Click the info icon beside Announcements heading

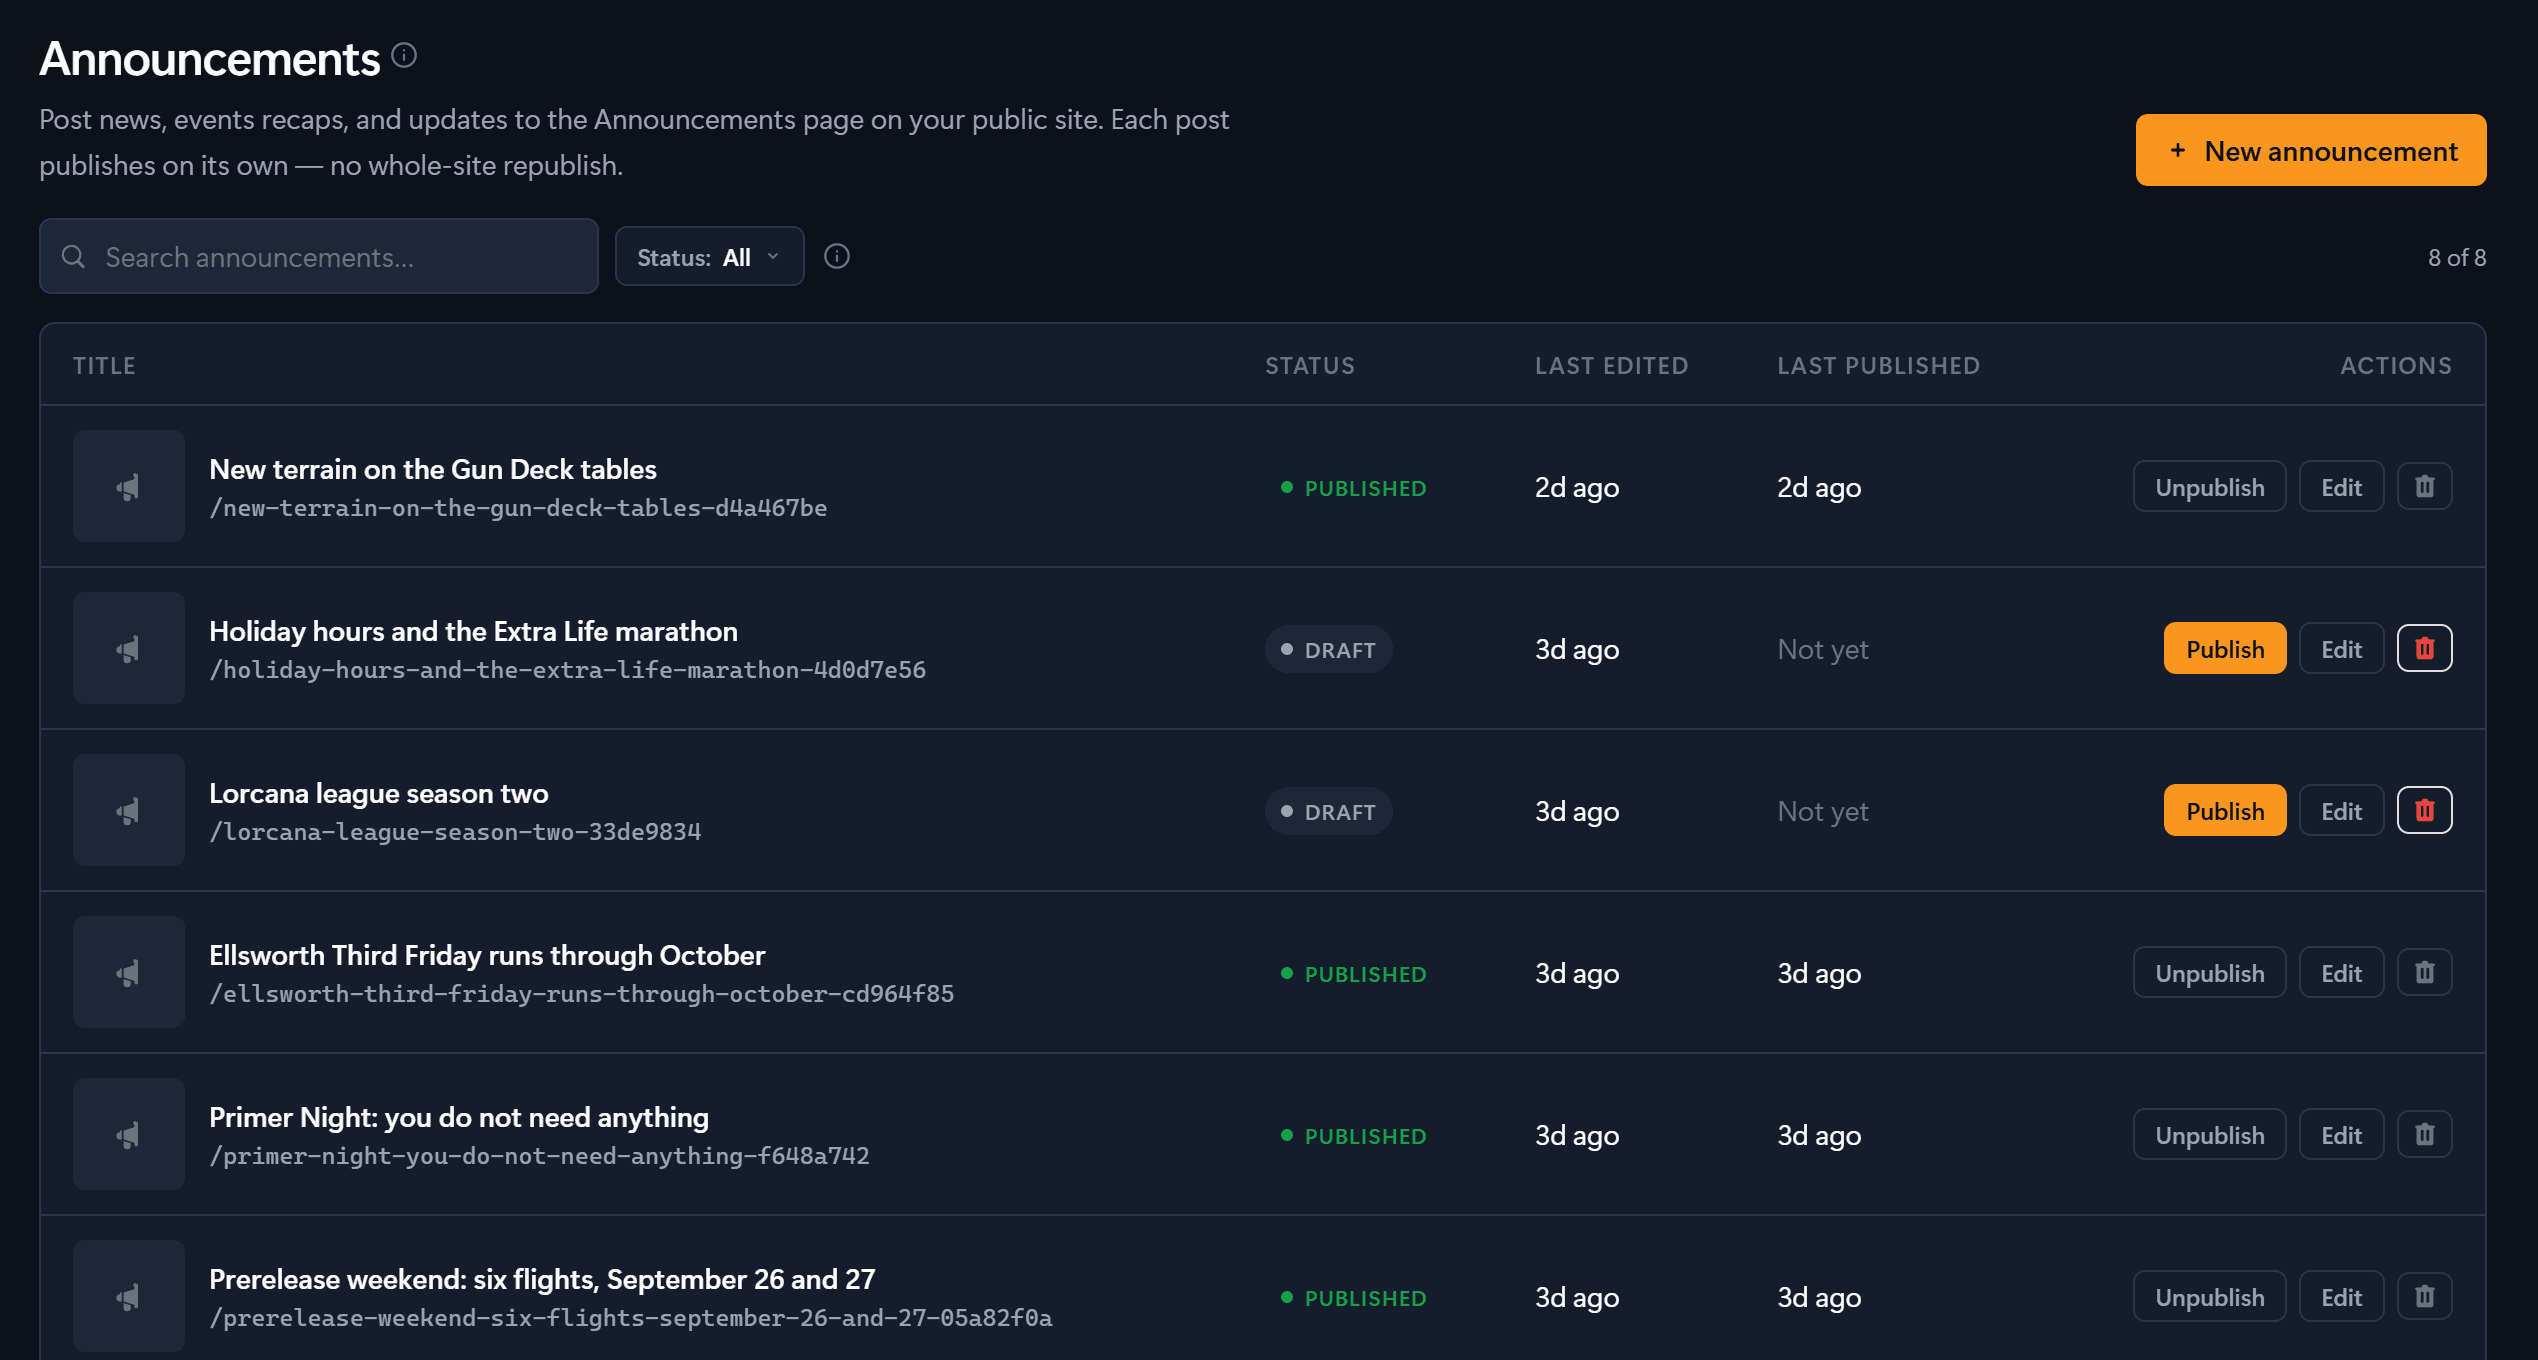(404, 55)
